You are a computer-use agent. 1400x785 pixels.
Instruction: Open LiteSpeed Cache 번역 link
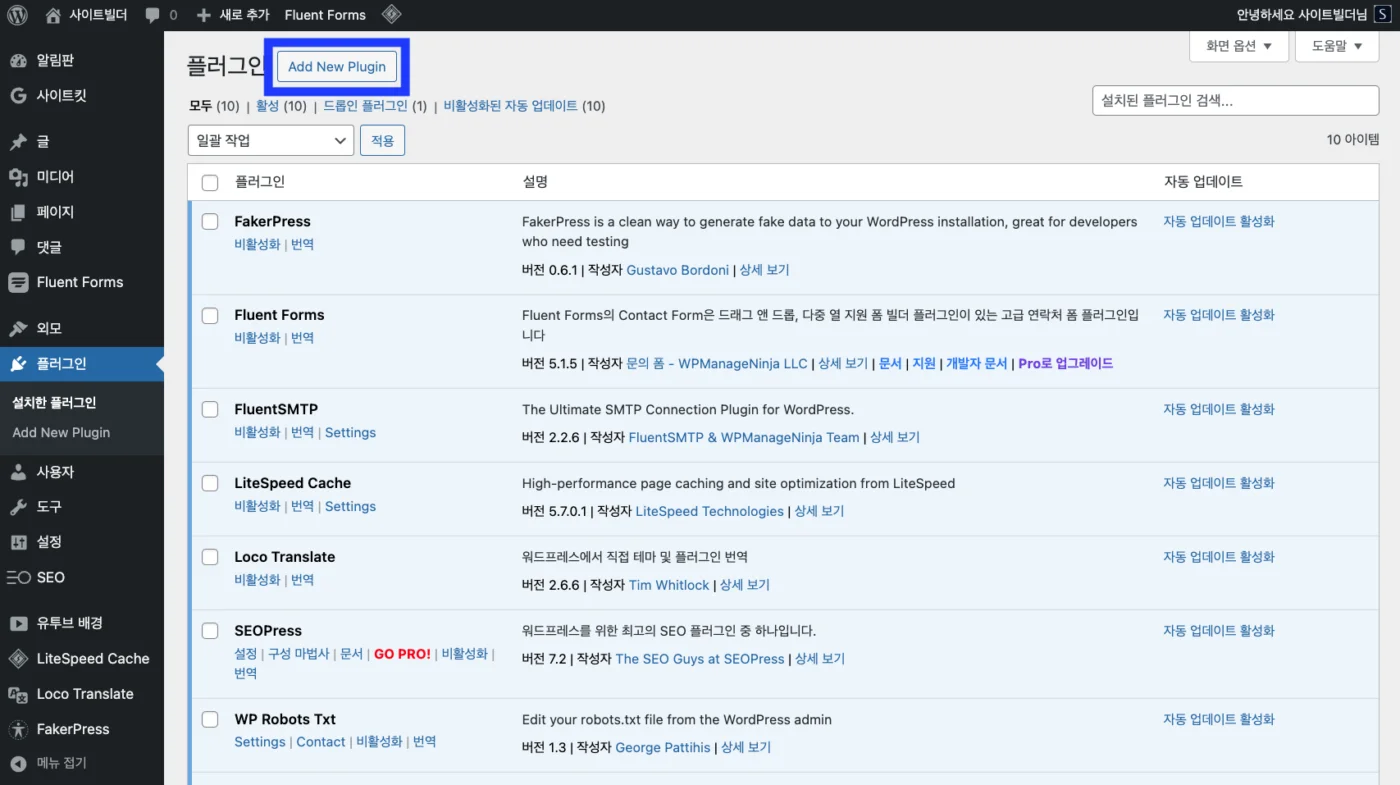point(302,507)
